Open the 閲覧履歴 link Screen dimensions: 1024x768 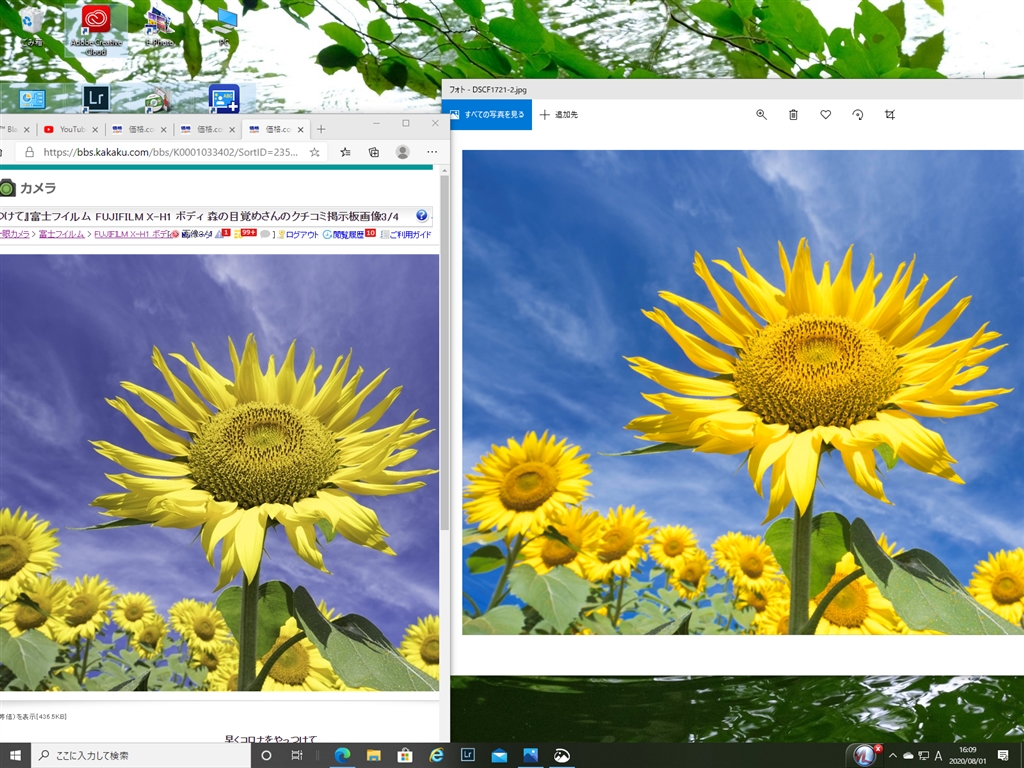tap(348, 234)
